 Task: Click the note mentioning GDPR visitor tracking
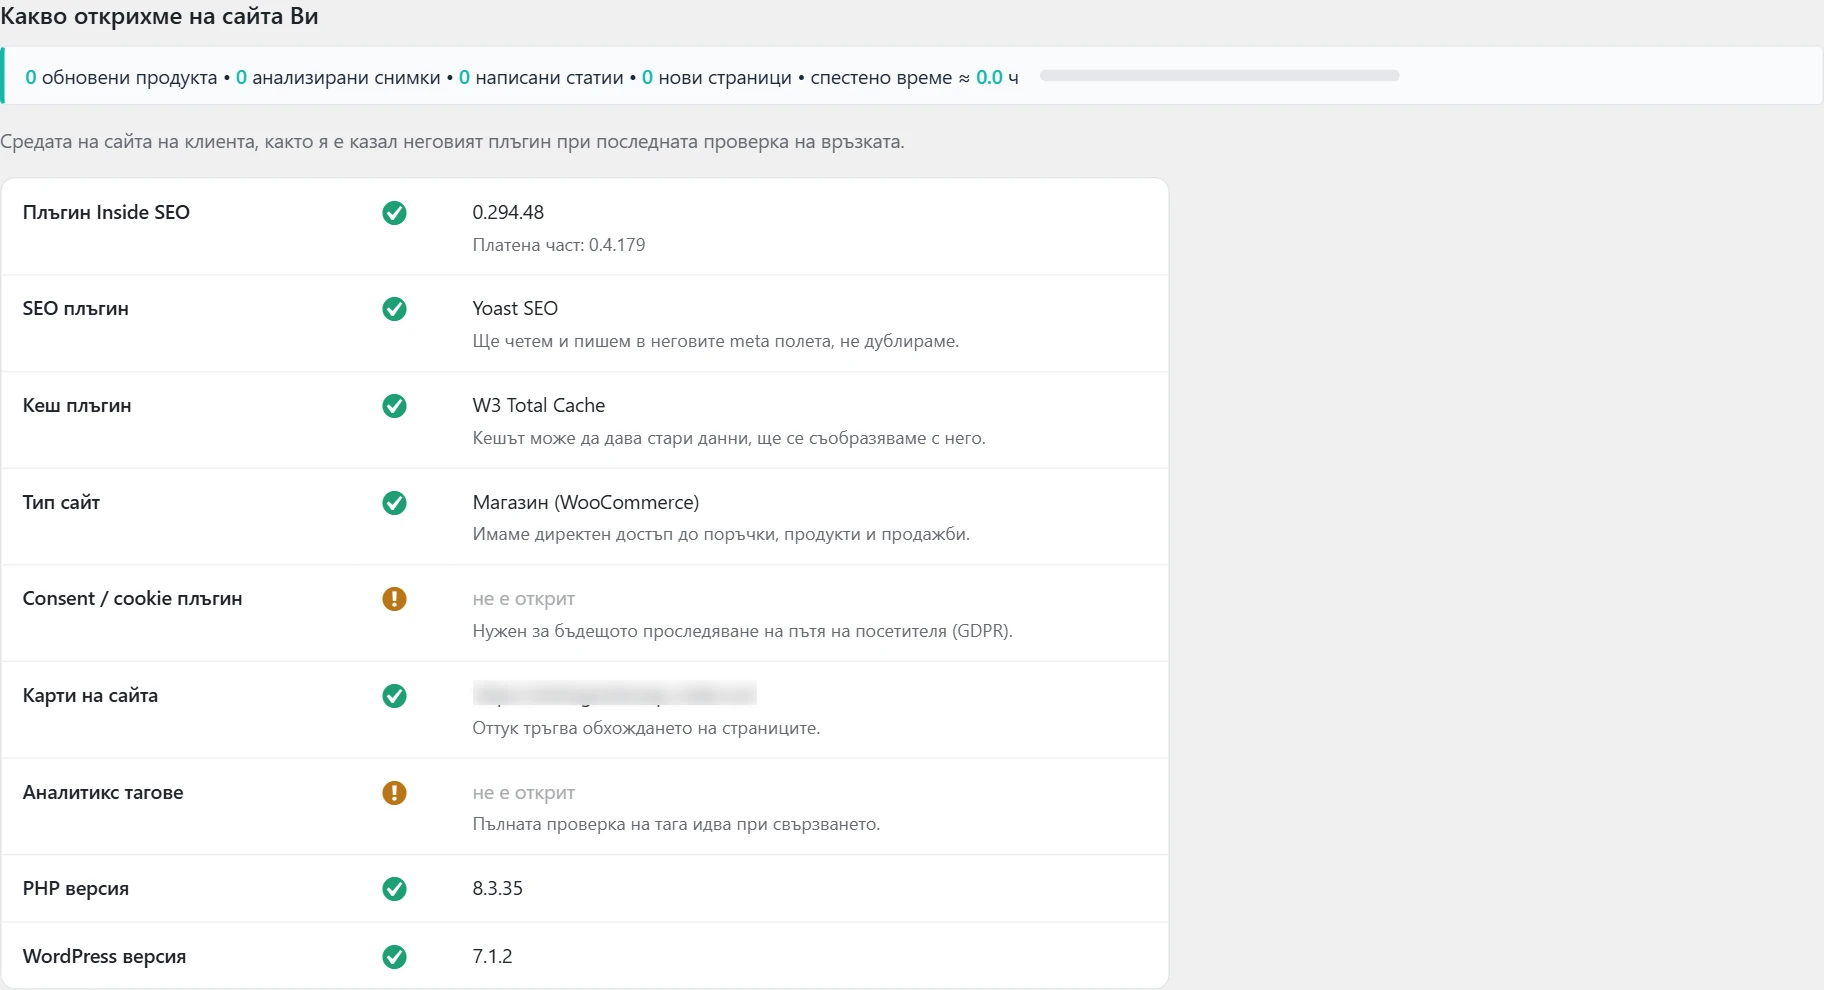(742, 631)
